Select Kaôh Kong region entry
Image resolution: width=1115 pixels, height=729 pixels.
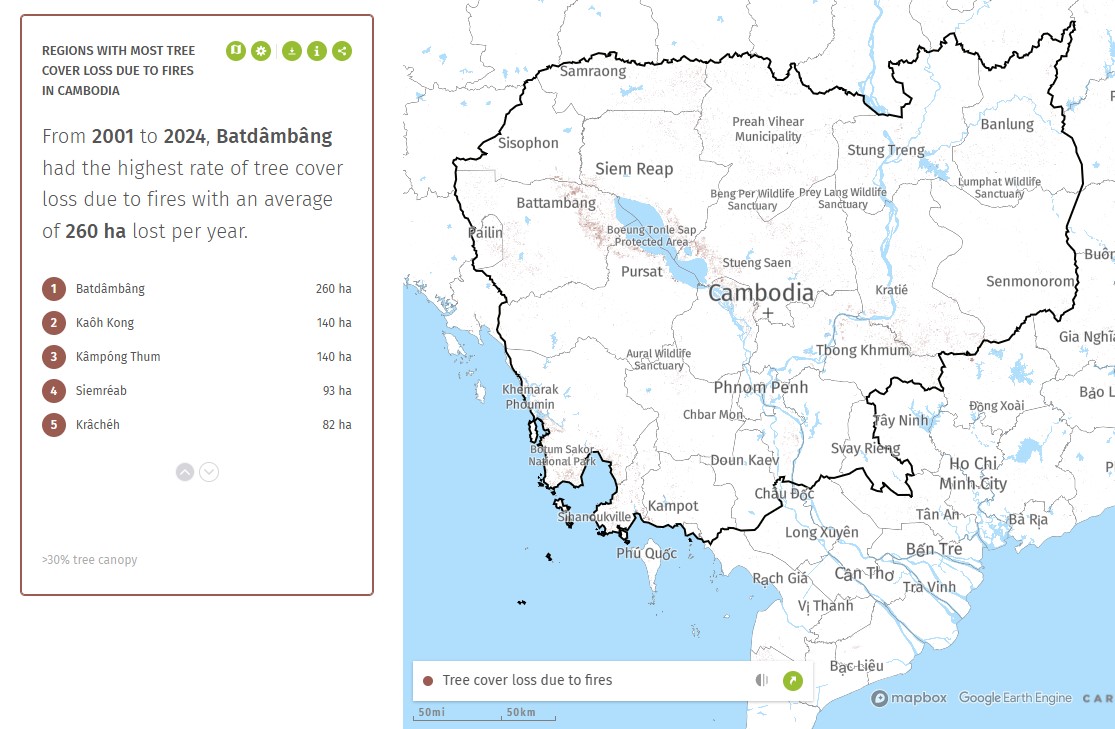click(105, 323)
